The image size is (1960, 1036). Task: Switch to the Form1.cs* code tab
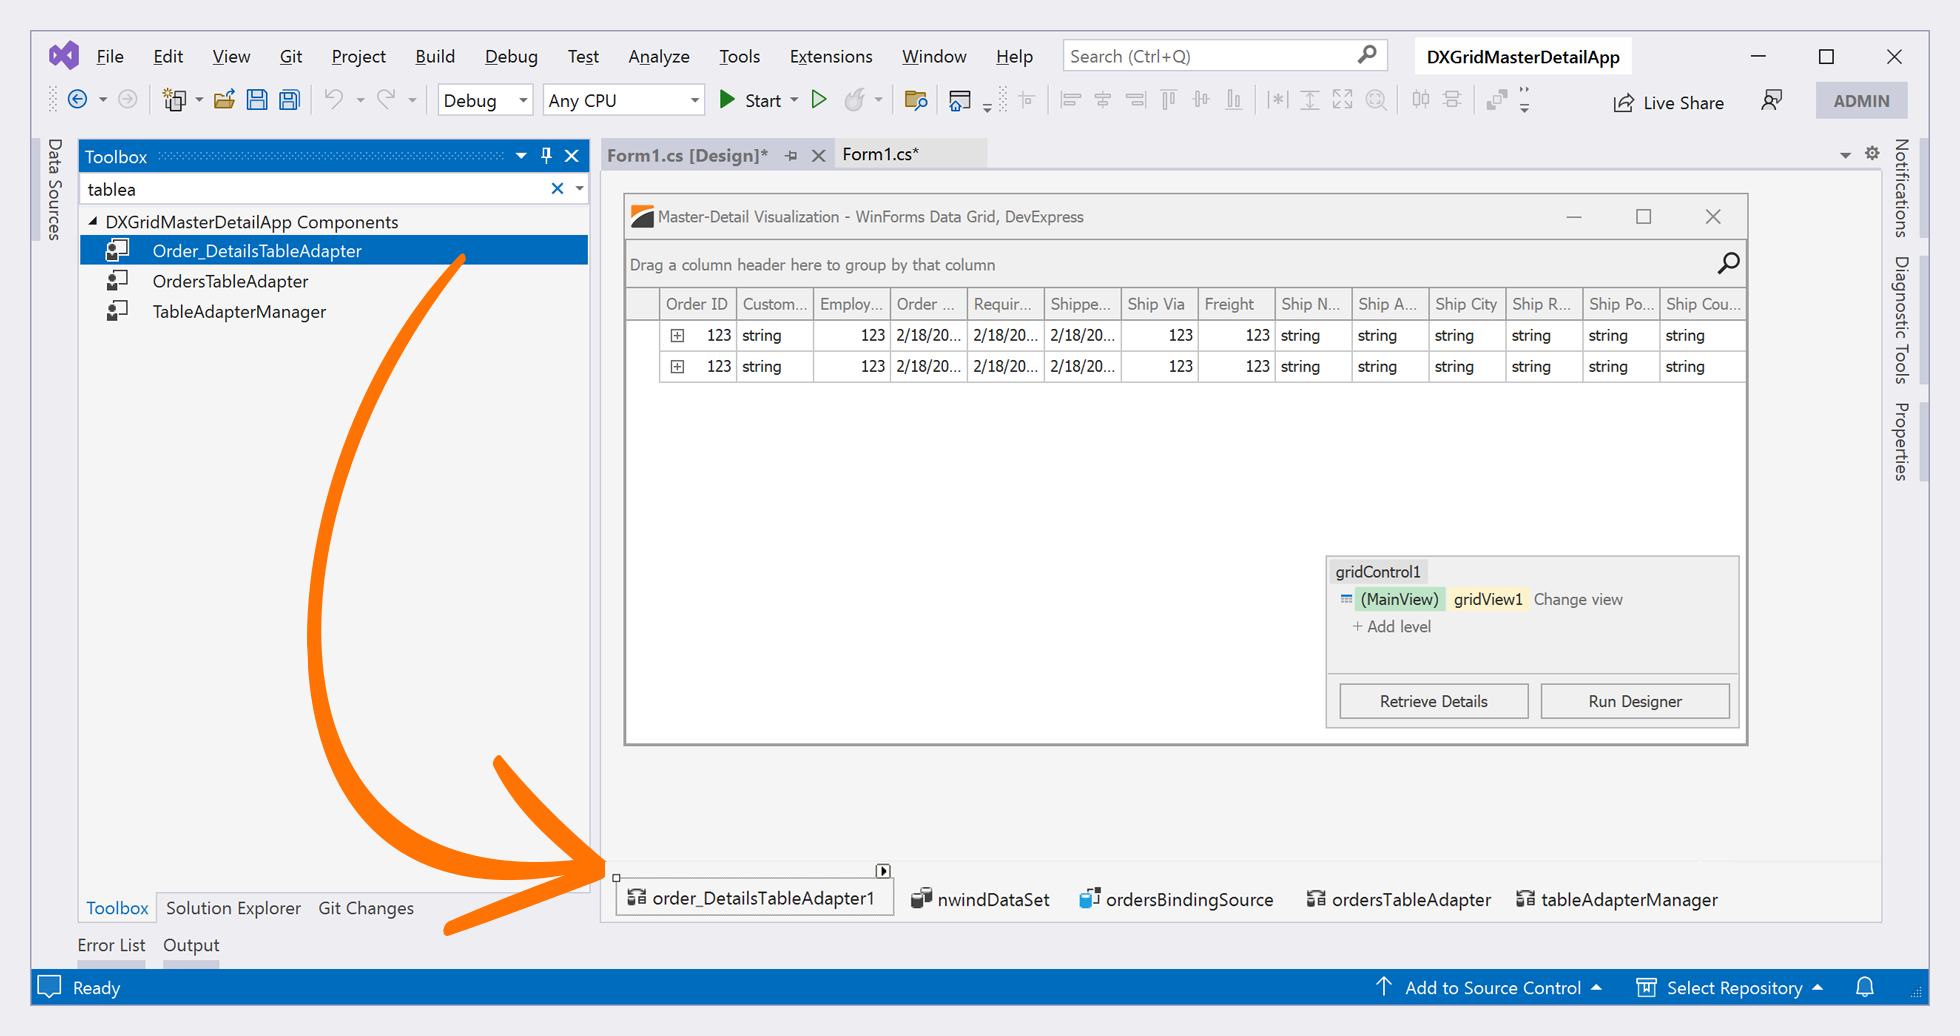(x=880, y=154)
